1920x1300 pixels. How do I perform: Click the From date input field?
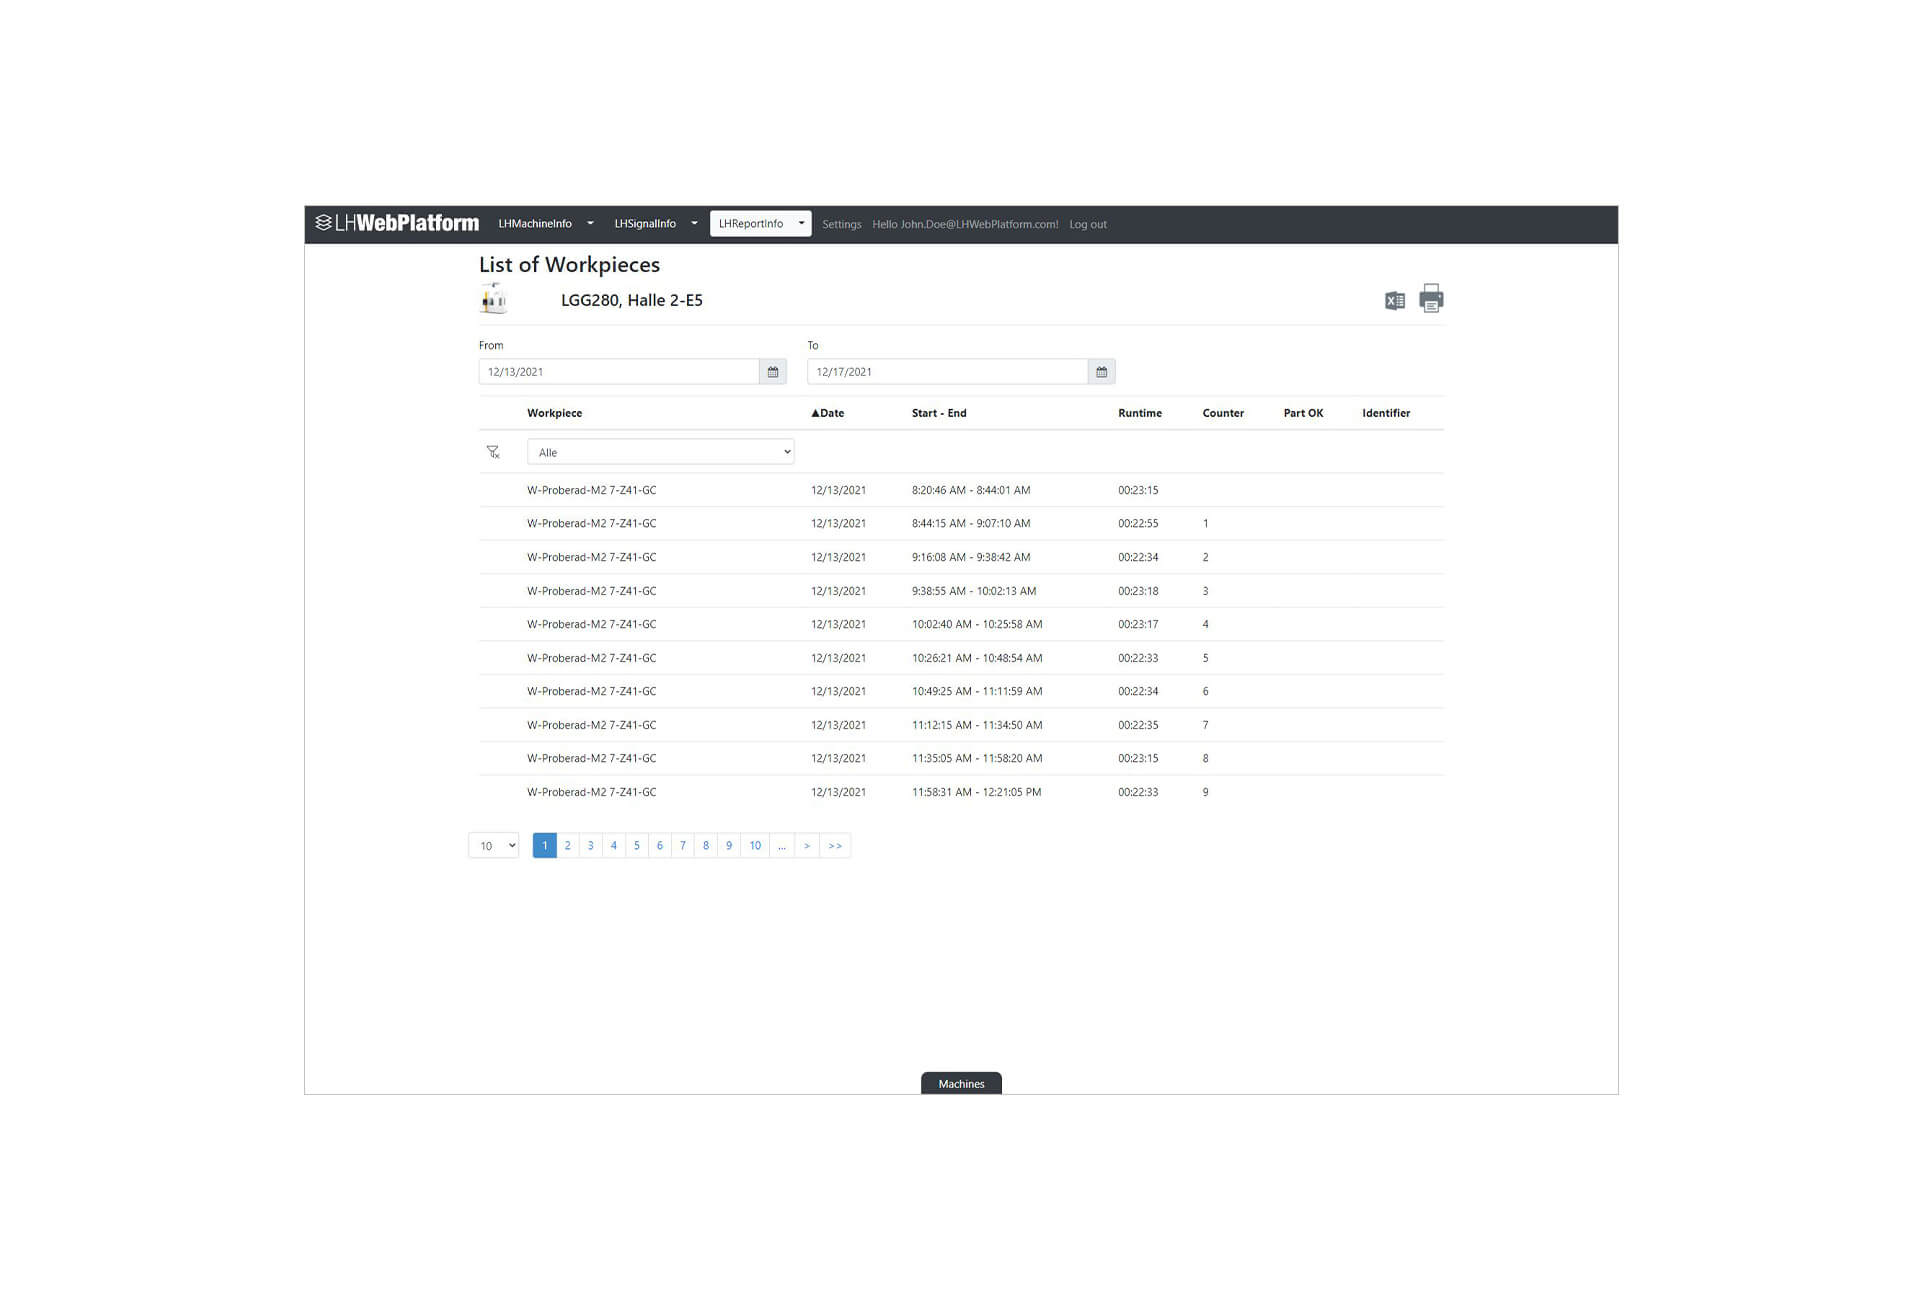(618, 372)
